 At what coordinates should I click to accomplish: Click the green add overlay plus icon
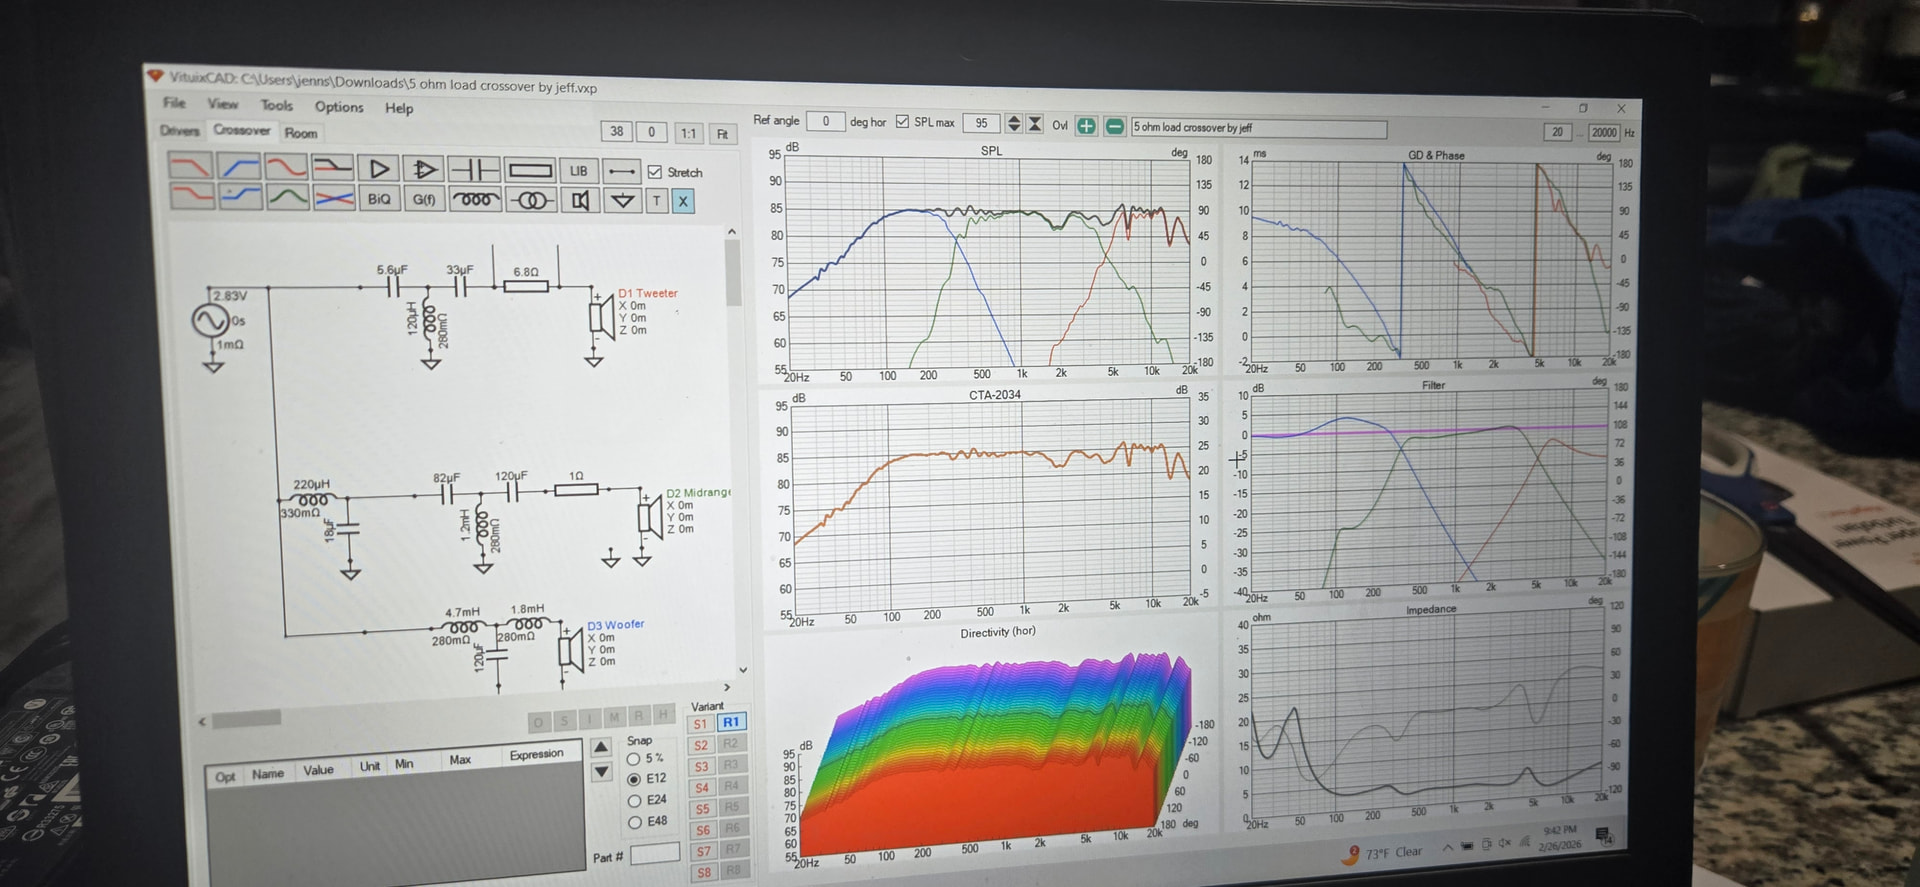1086,126
